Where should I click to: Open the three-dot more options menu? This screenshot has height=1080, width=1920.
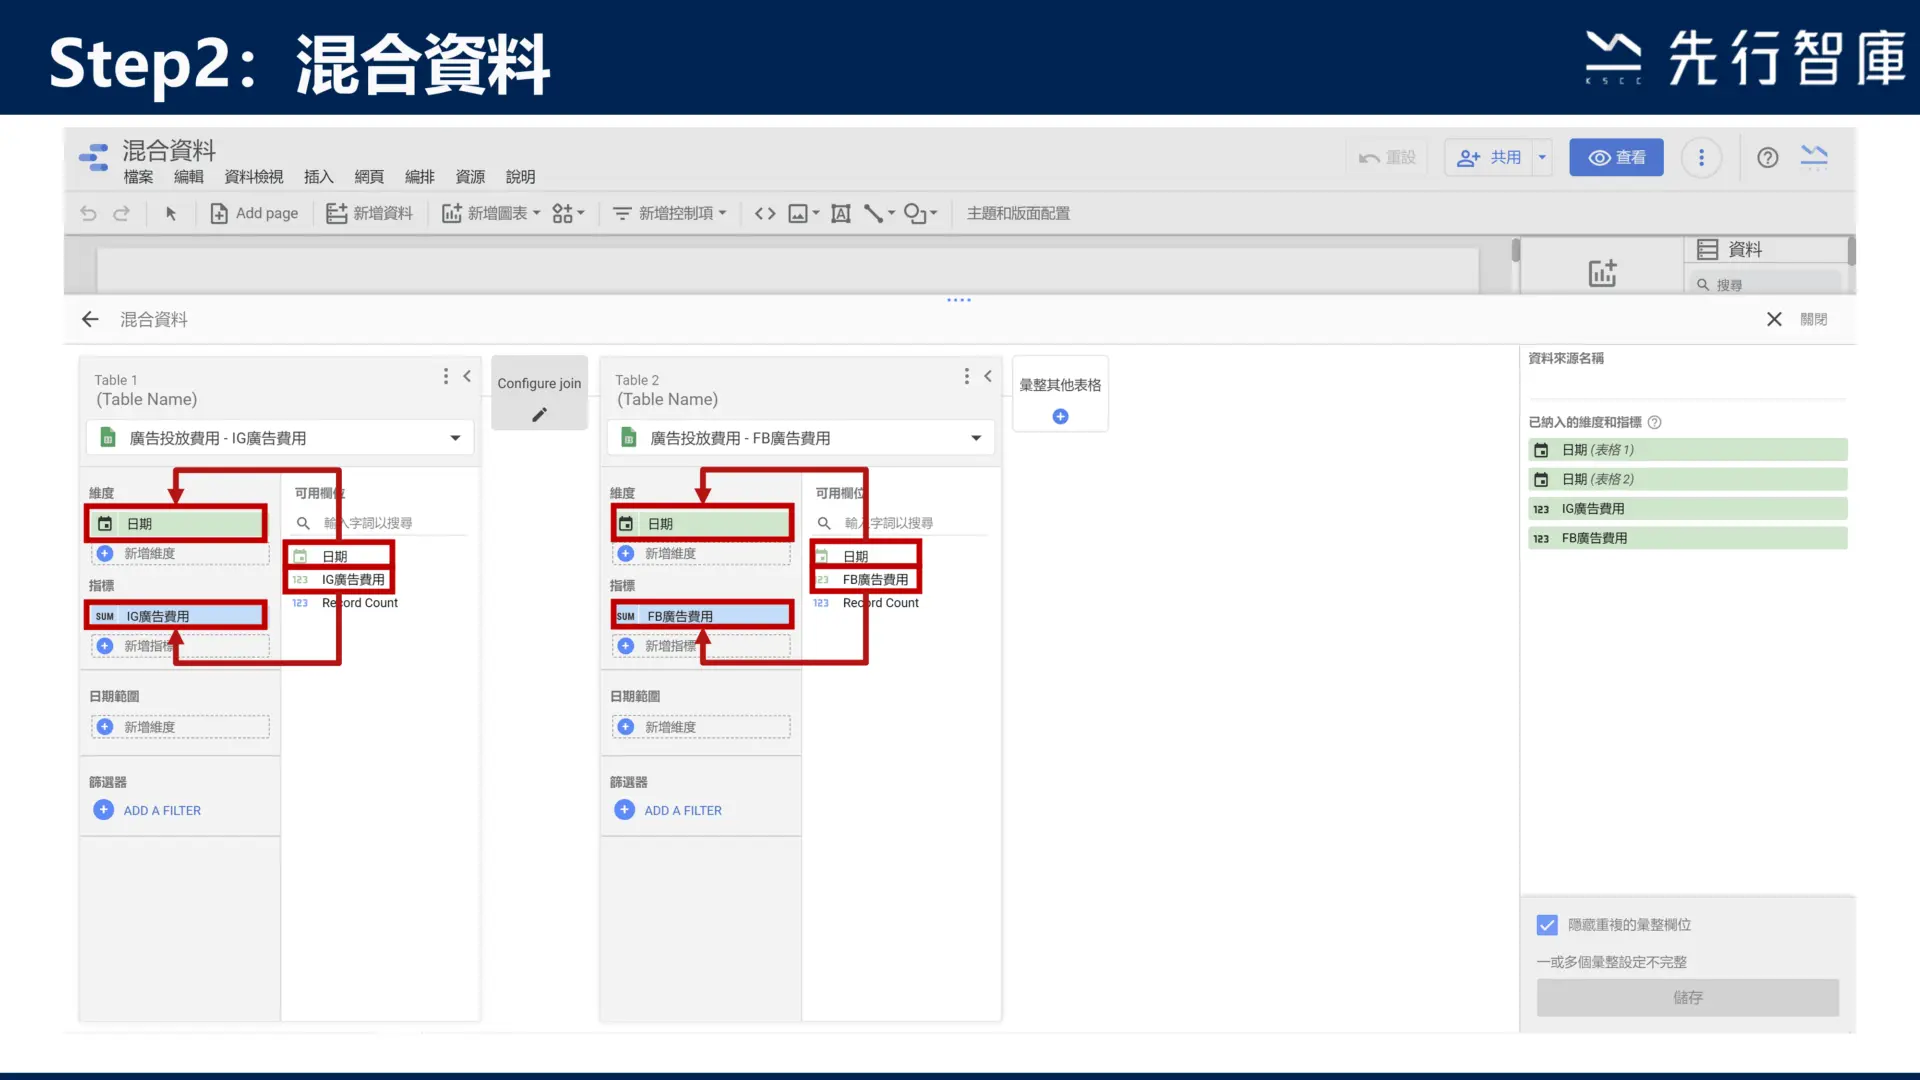point(1701,157)
